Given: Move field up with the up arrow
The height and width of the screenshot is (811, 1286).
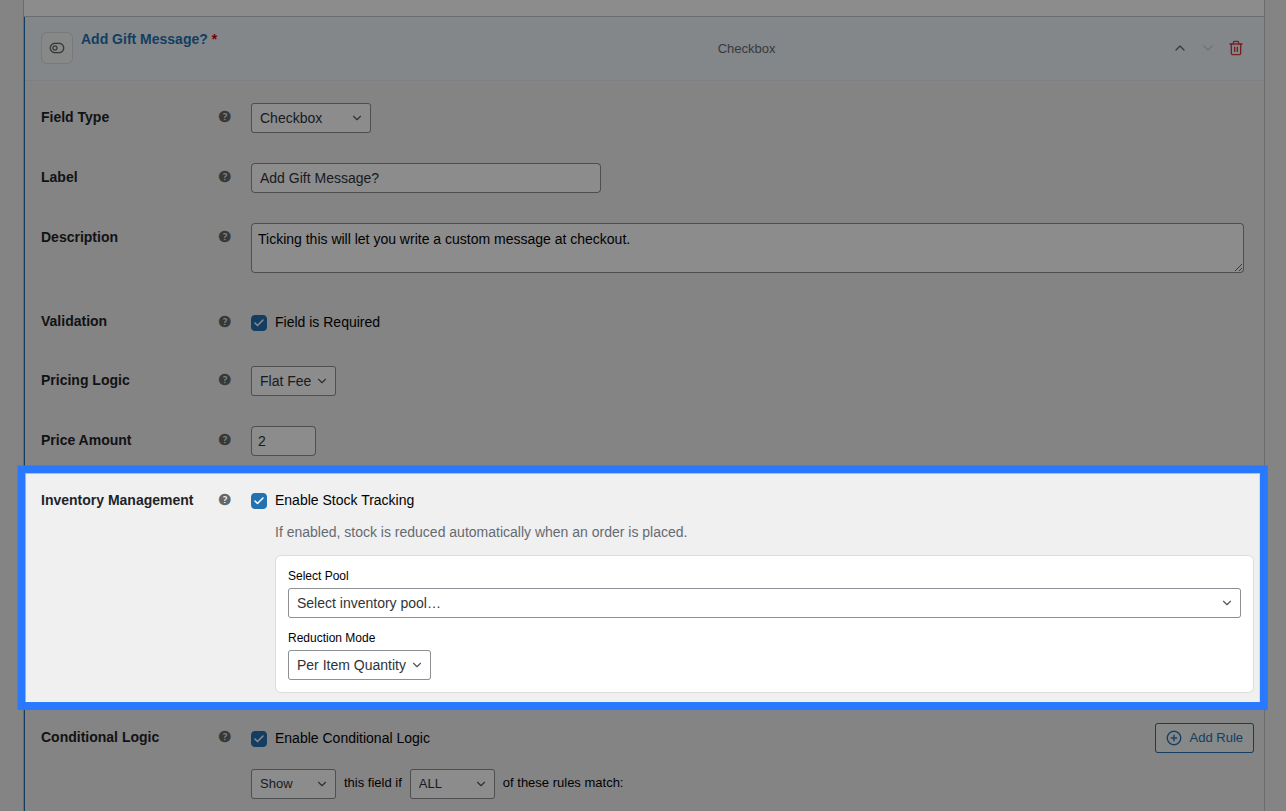Looking at the screenshot, I should pyautogui.click(x=1180, y=48).
